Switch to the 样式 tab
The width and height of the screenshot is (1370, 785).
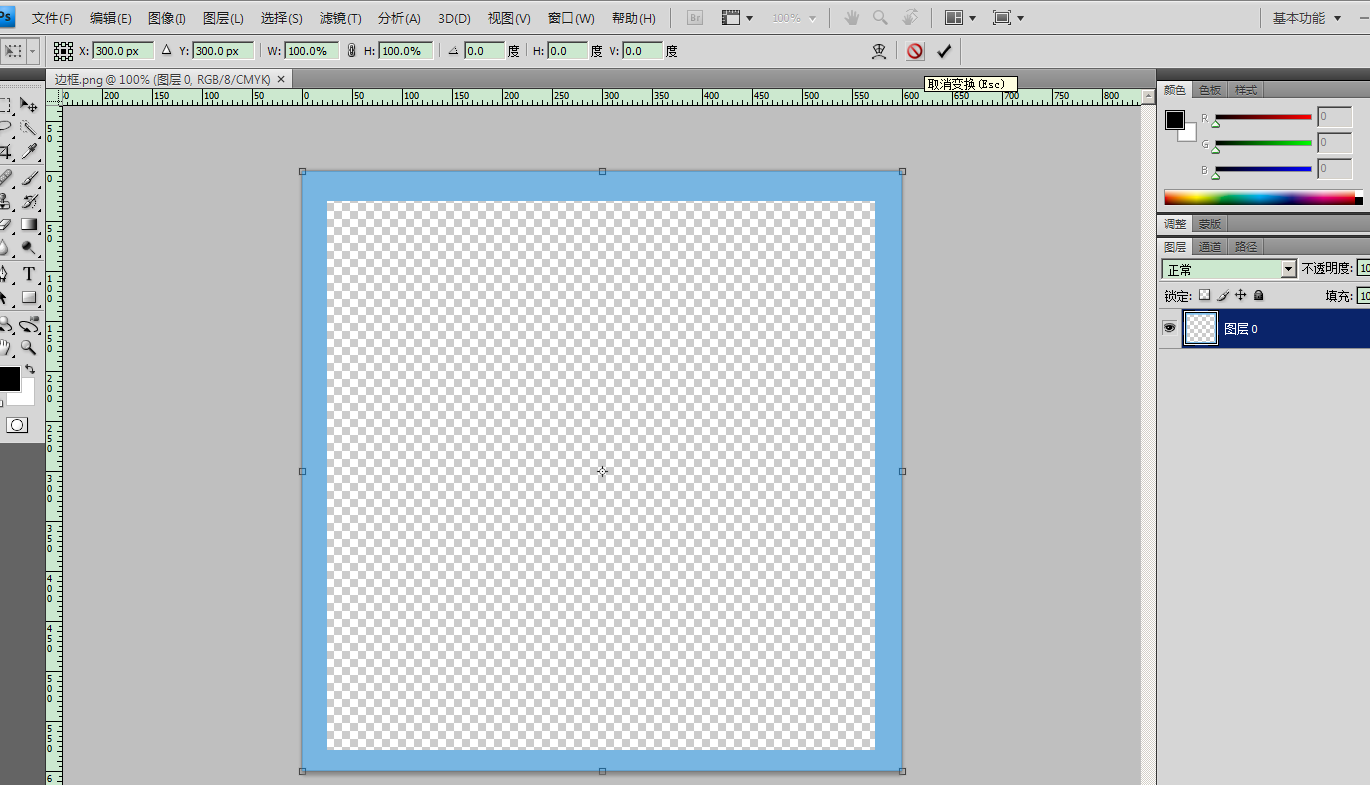[1245, 90]
